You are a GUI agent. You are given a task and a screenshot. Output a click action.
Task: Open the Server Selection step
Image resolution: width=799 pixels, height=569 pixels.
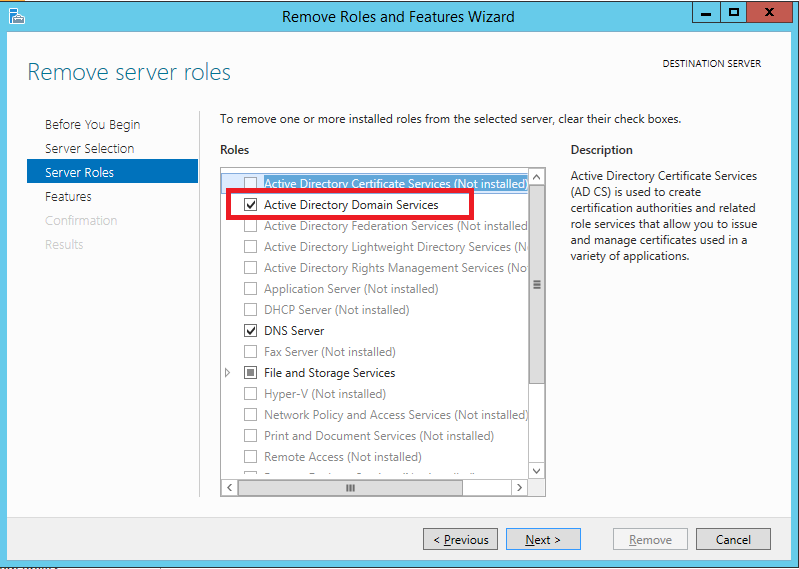(90, 149)
